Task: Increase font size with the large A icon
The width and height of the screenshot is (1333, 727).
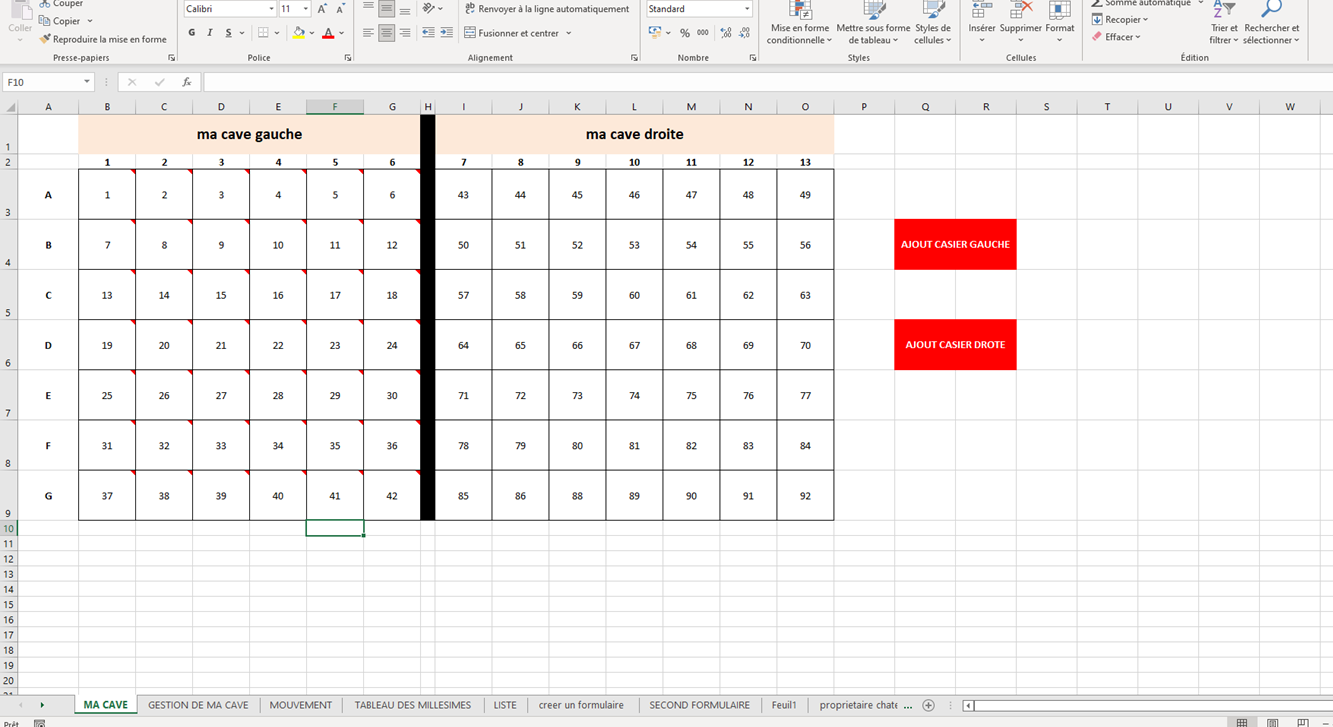Action: 322,9
